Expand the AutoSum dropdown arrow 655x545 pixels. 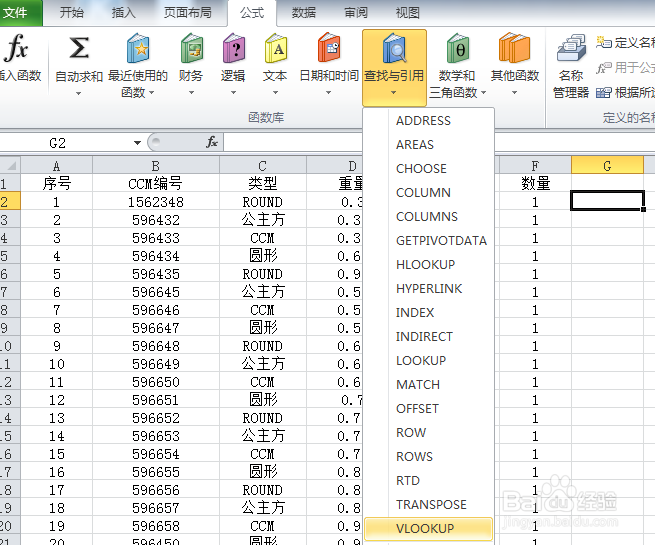pyautogui.click(x=79, y=93)
